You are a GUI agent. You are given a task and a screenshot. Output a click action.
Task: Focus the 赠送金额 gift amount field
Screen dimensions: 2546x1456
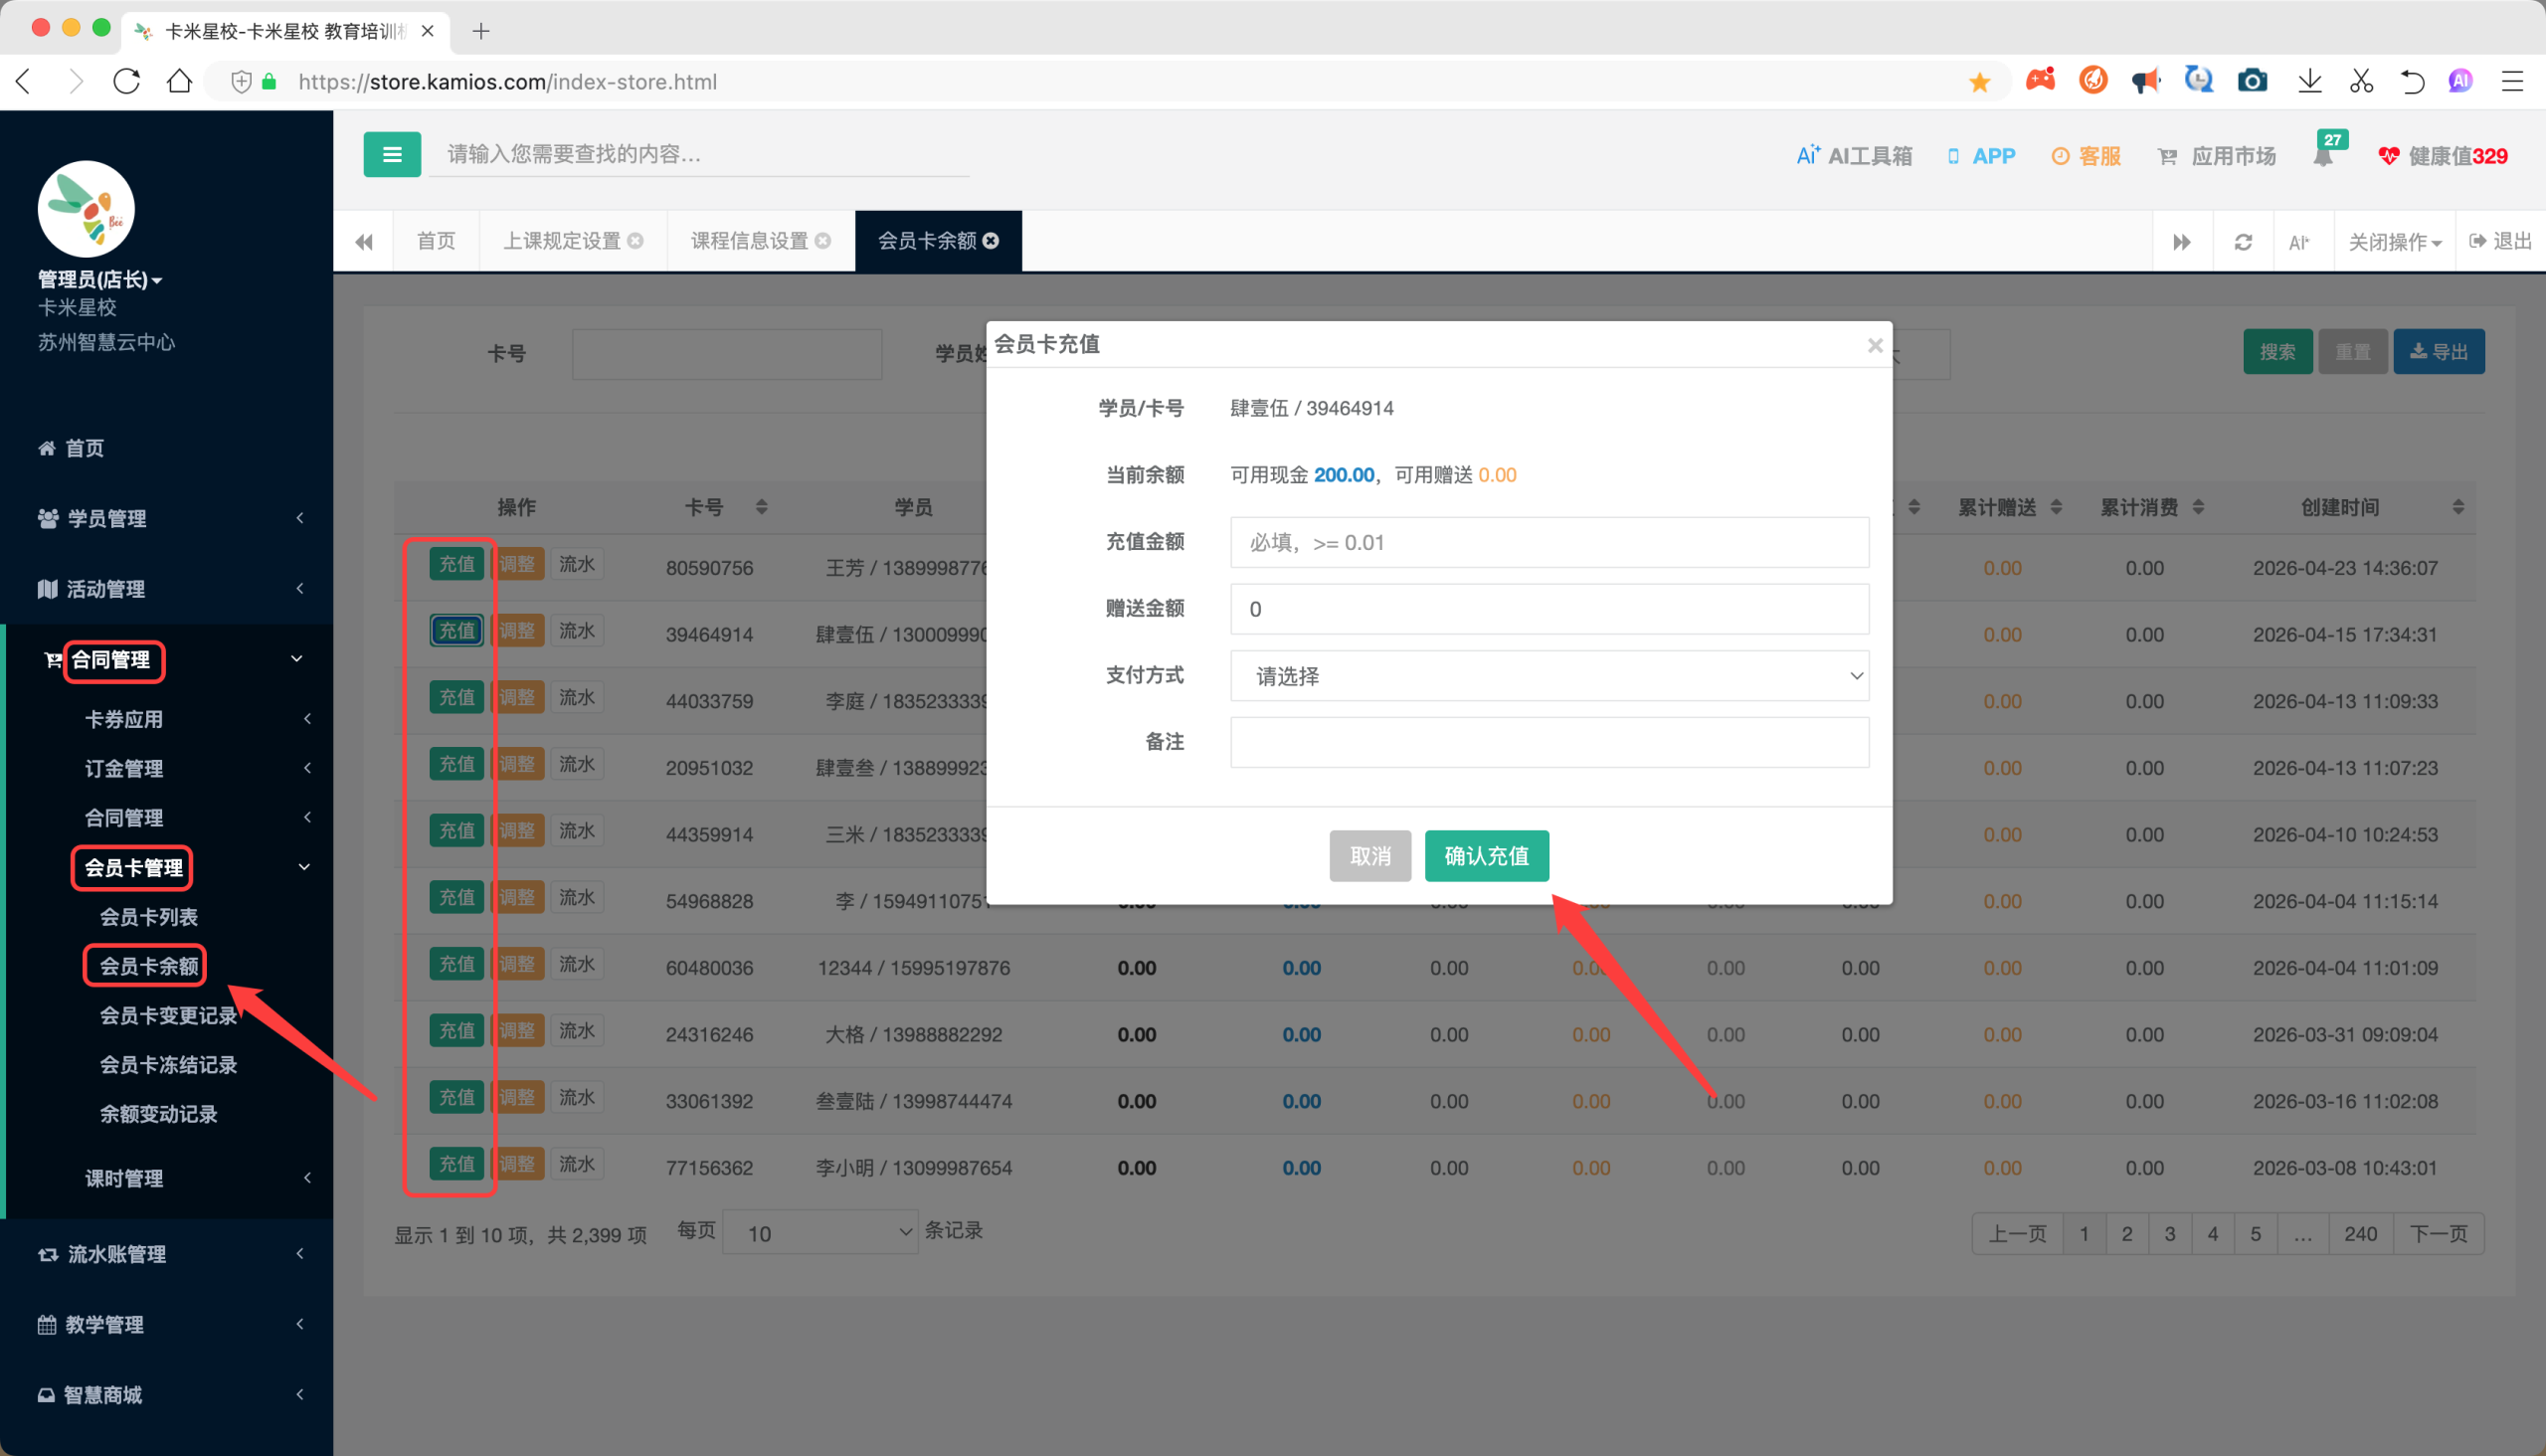(1549, 609)
